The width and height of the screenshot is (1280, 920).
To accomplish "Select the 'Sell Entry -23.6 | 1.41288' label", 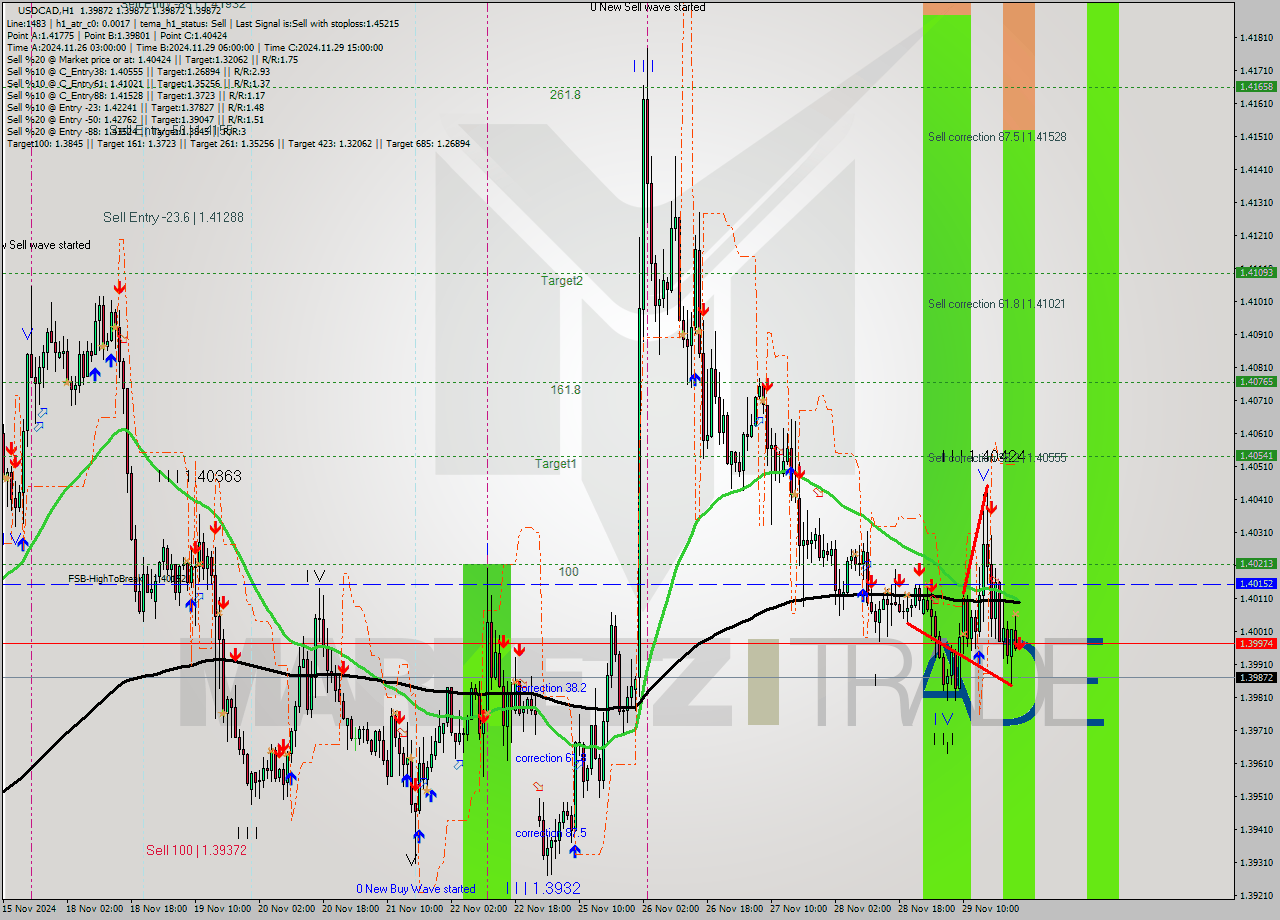I will 173,217.
